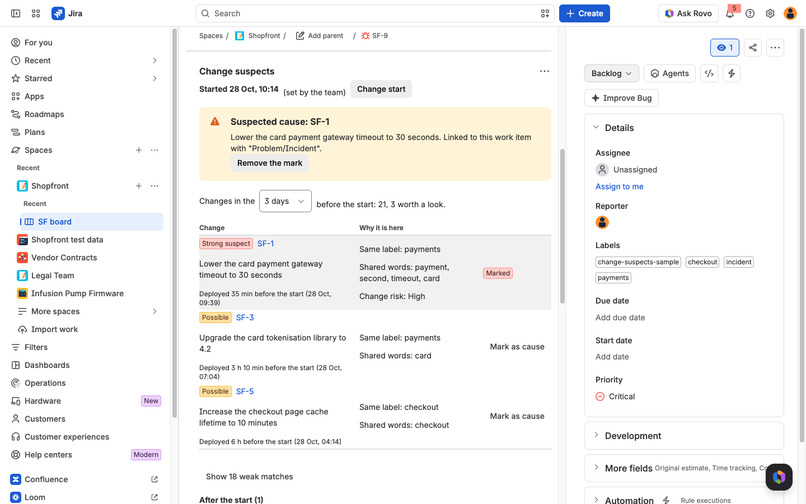Expand the Development section
Viewport: 806px width, 504px height.
(x=596, y=435)
